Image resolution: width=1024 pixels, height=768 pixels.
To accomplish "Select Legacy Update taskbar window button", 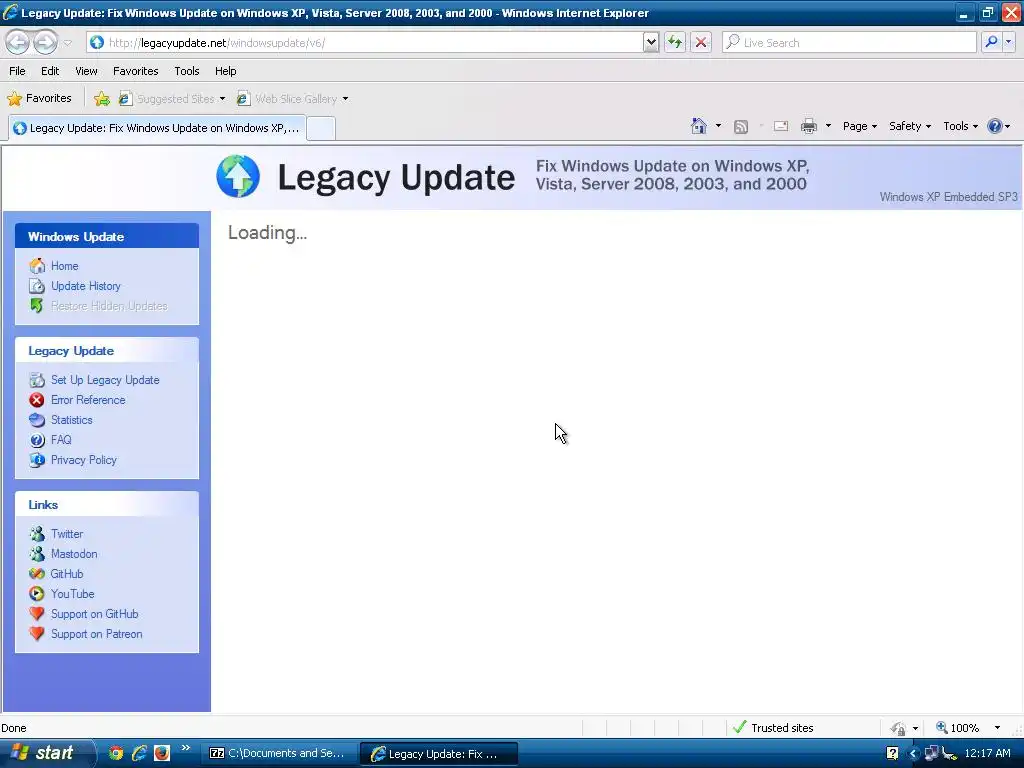I will [439, 754].
